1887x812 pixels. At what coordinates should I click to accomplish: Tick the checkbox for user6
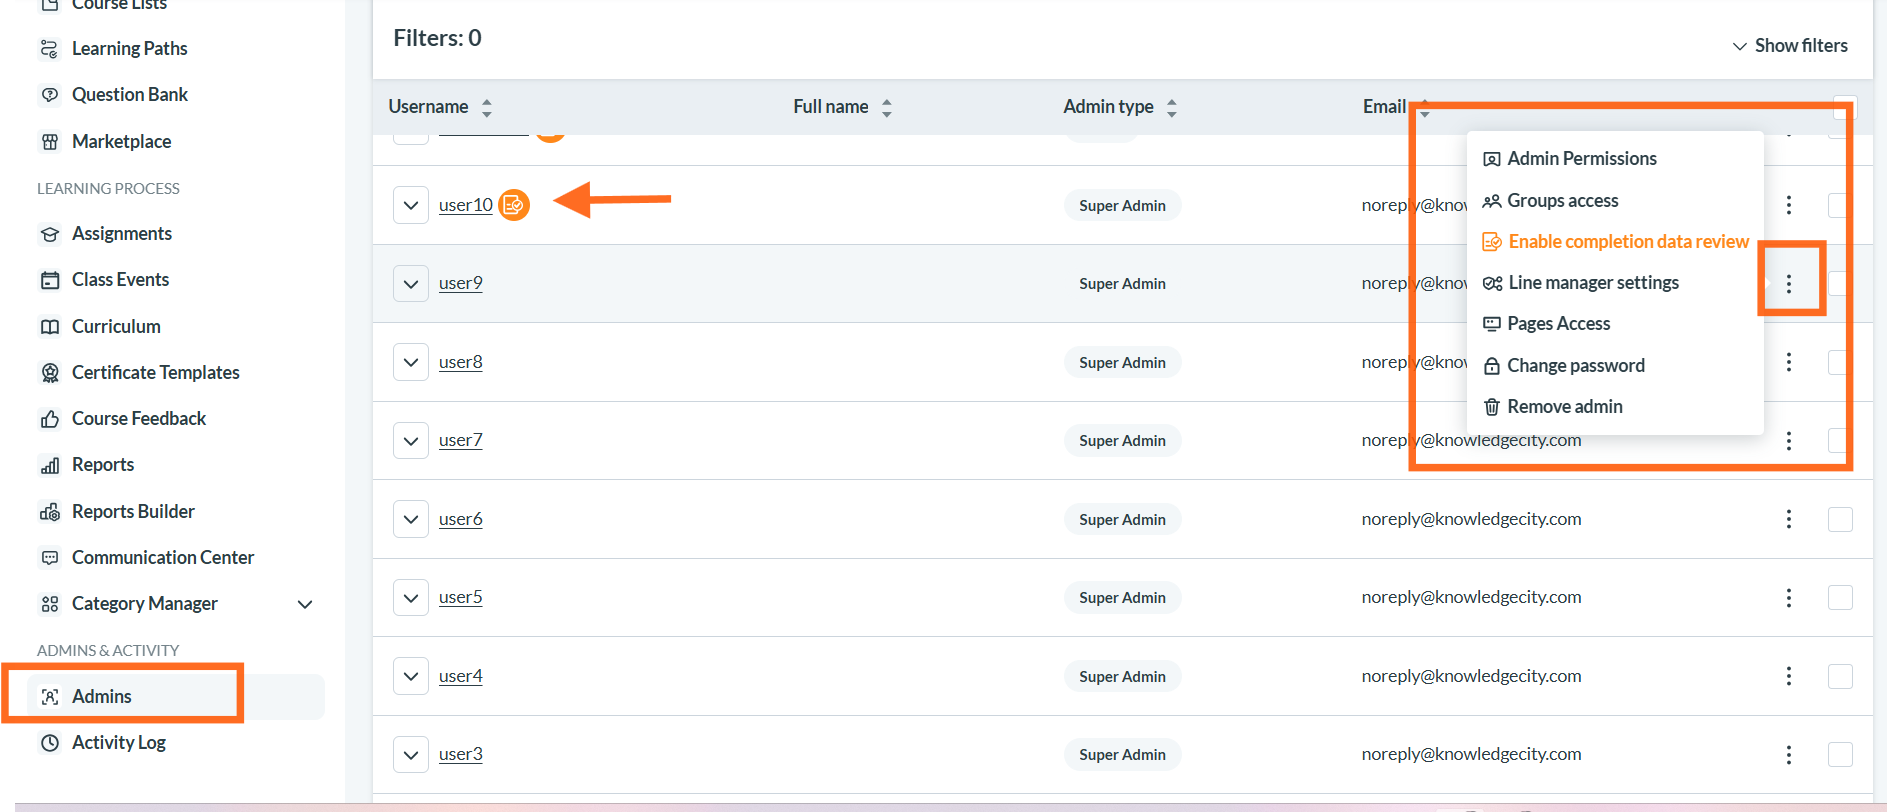point(1840,519)
